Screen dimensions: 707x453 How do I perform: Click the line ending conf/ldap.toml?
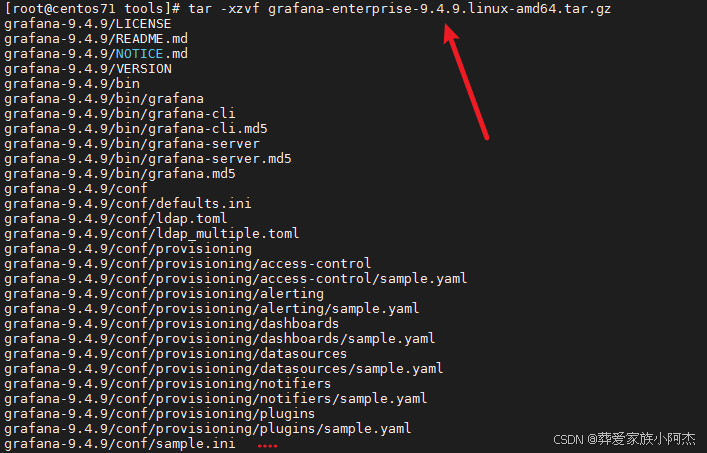coord(116,219)
